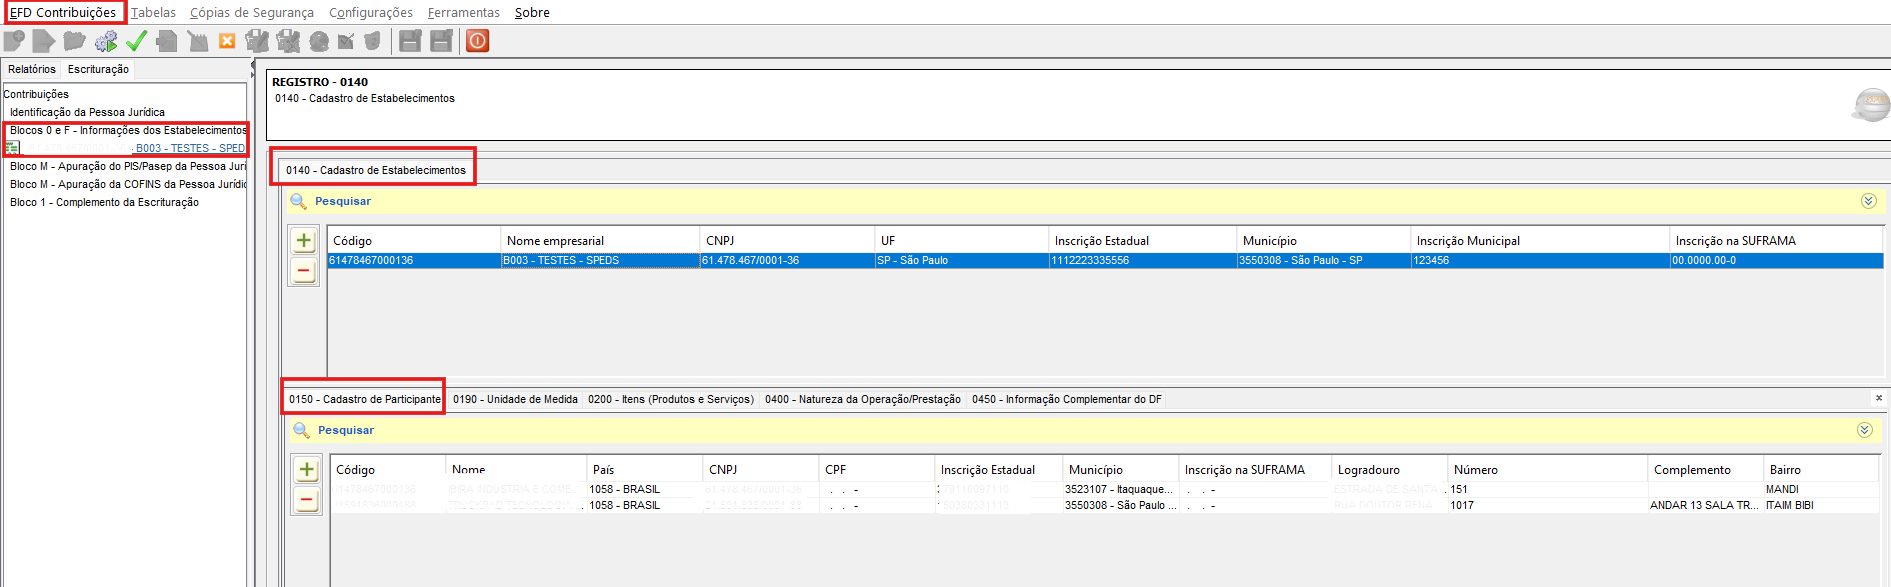
Task: Open the B003 - TESTES - SPED link
Action: 190,148
